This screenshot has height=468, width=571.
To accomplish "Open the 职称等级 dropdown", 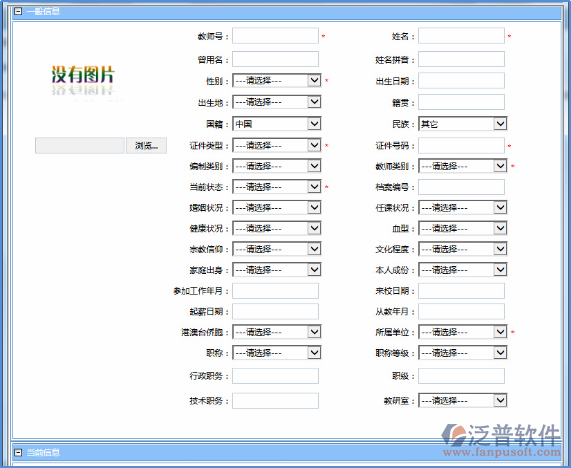I will coord(462,353).
